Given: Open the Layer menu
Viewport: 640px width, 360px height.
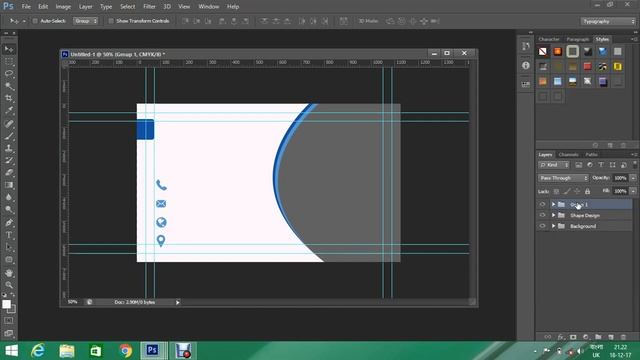Looking at the screenshot, I should coord(85,7).
